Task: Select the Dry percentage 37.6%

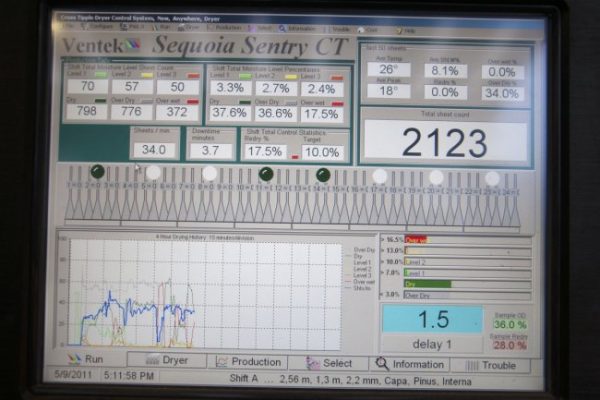Action: [230, 113]
